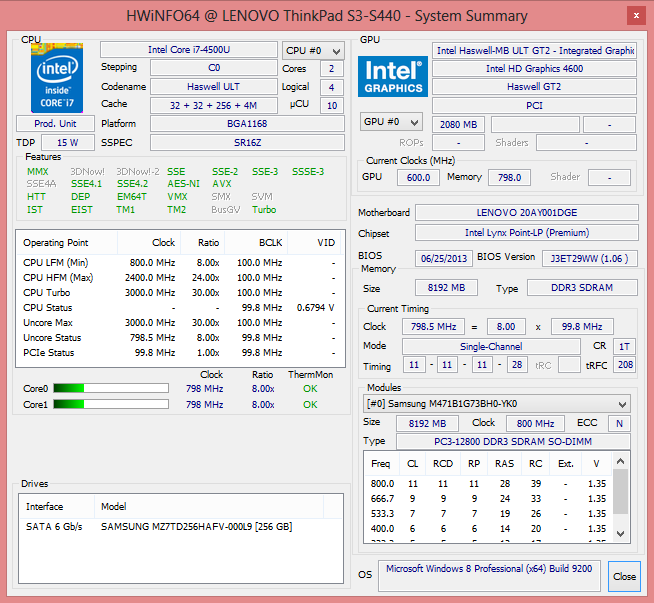The height and width of the screenshot is (603, 654).
Task: Click the LENOVO 20AY001DGE motherboard field
Action: (527, 213)
